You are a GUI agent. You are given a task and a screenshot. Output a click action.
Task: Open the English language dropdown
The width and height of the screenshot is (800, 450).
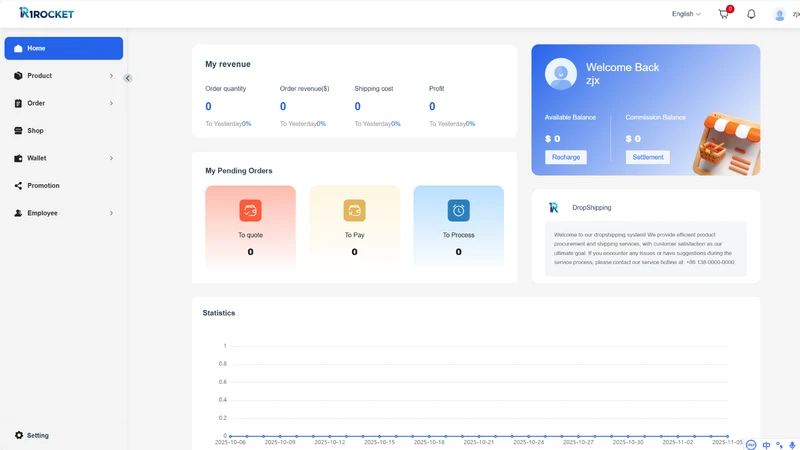tap(686, 14)
